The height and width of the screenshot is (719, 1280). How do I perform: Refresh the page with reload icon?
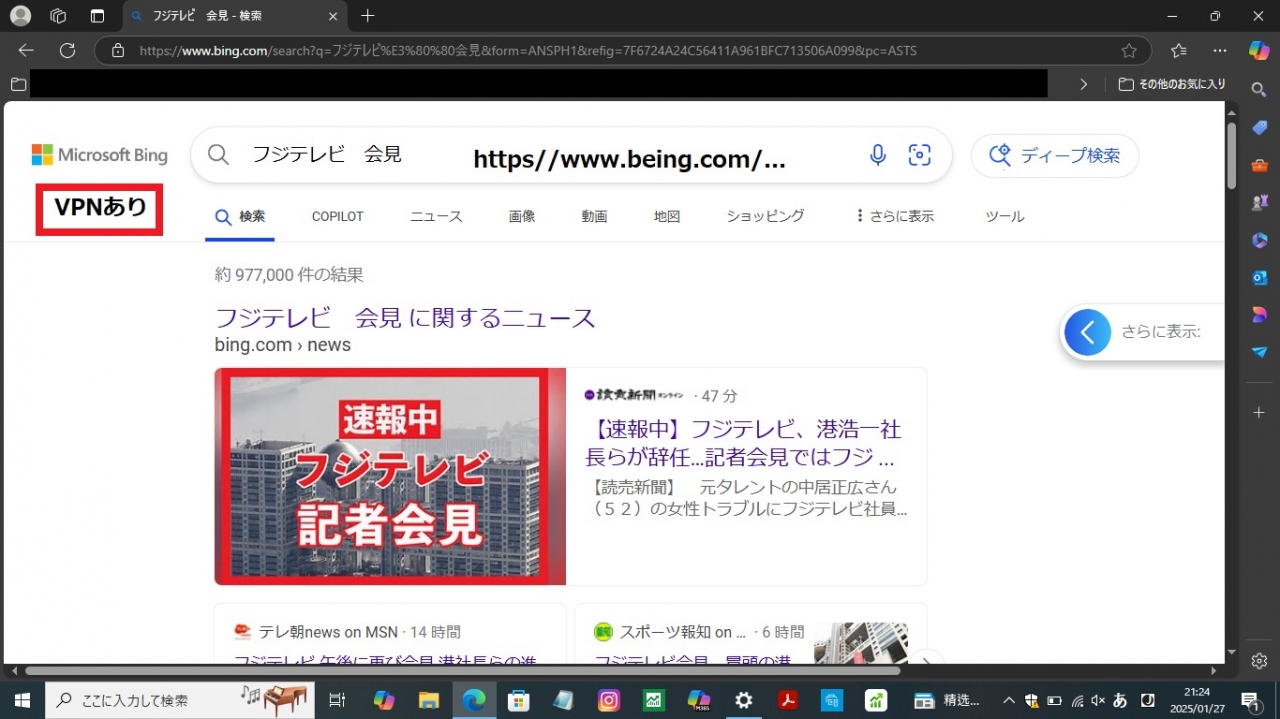click(x=67, y=50)
